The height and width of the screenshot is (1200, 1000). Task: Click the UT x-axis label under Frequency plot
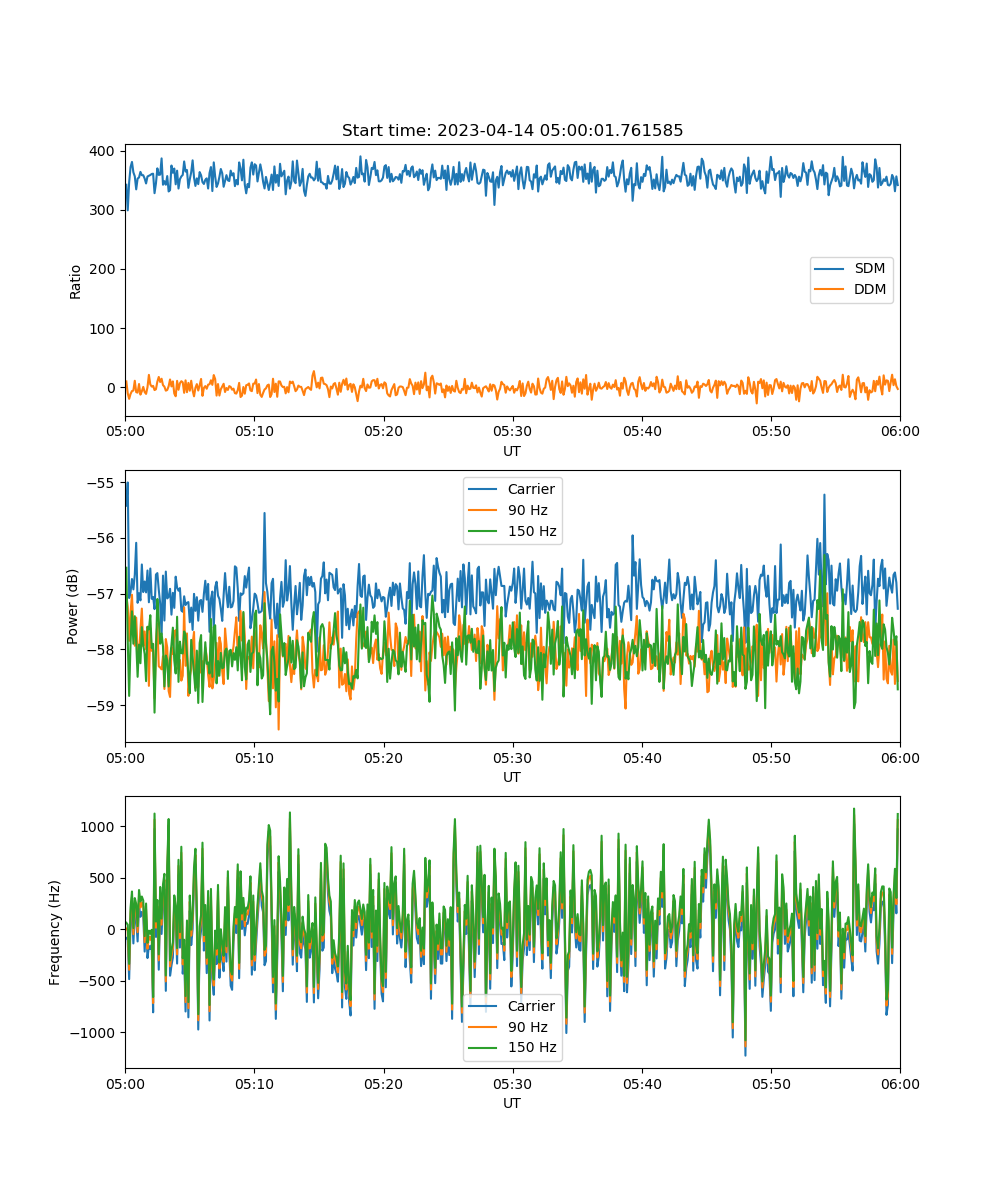(512, 1103)
